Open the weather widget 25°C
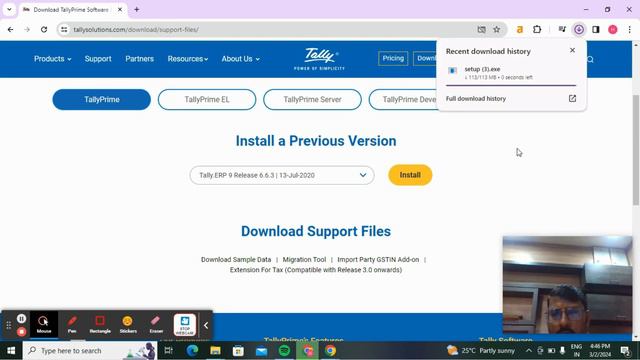Image resolution: width=640 pixels, height=360 pixels. (x=481, y=351)
